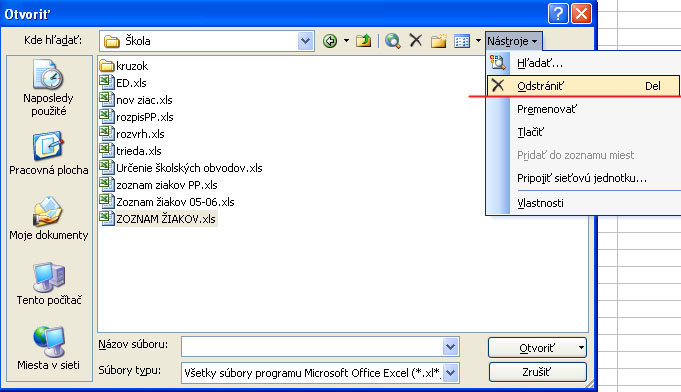Select file ZOZNAM ŽIAKOV.xls
Viewport: 681px width, 392px height.
click(158, 219)
